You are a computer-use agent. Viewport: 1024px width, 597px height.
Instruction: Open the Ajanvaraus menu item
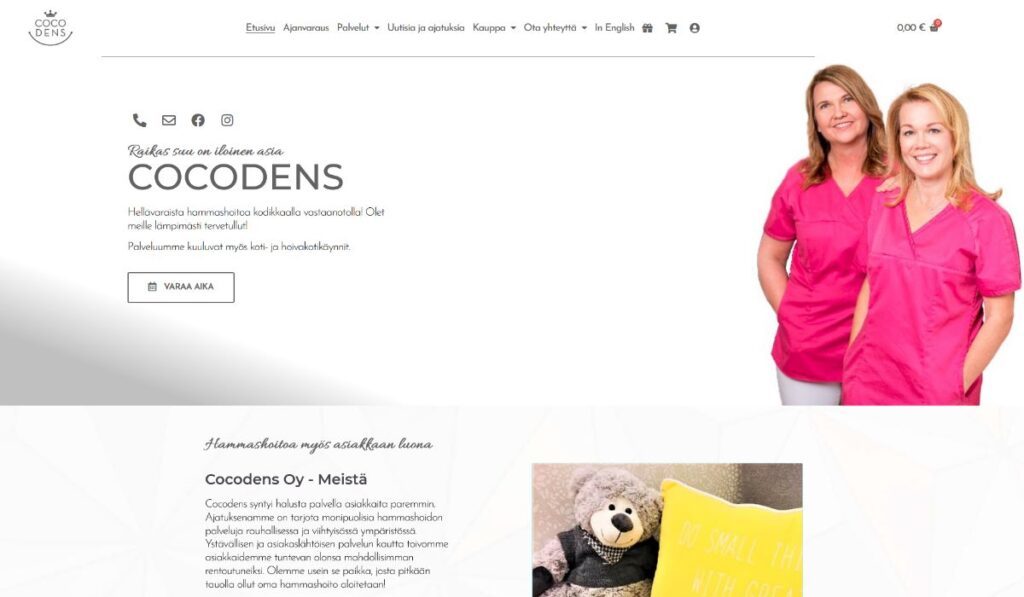coord(306,27)
